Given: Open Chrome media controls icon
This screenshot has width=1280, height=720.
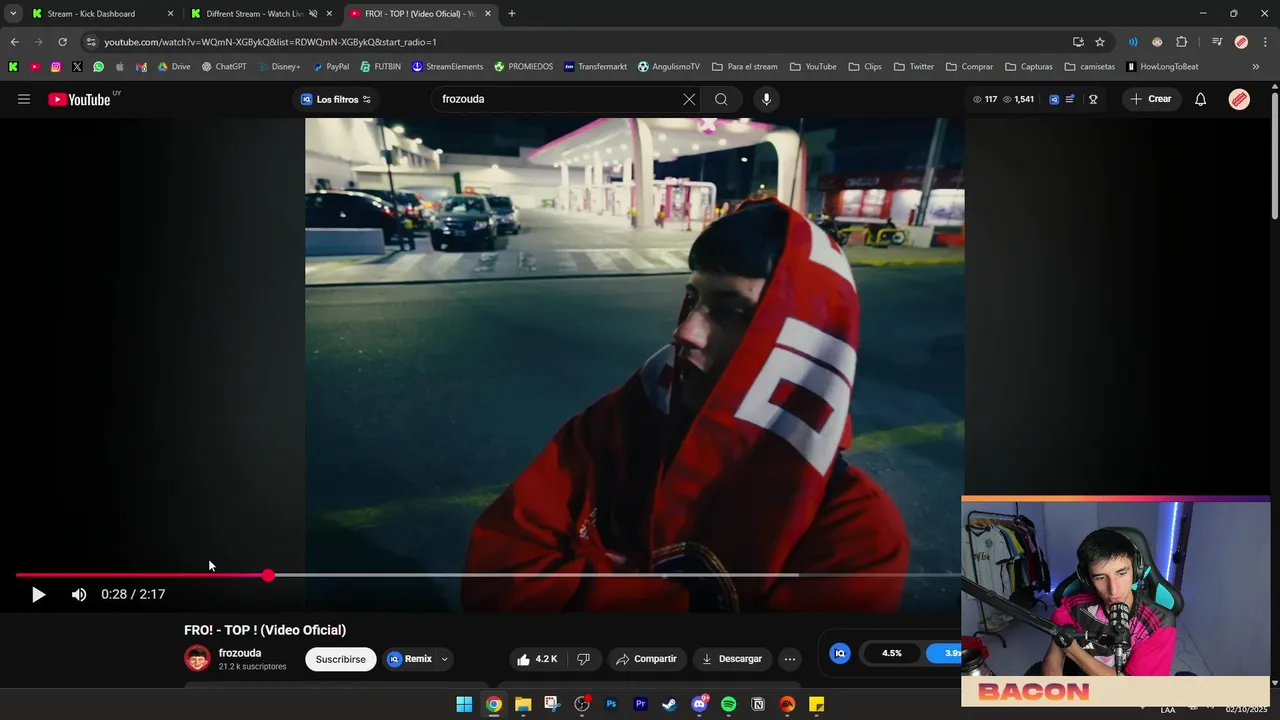Looking at the screenshot, I should 1217,42.
